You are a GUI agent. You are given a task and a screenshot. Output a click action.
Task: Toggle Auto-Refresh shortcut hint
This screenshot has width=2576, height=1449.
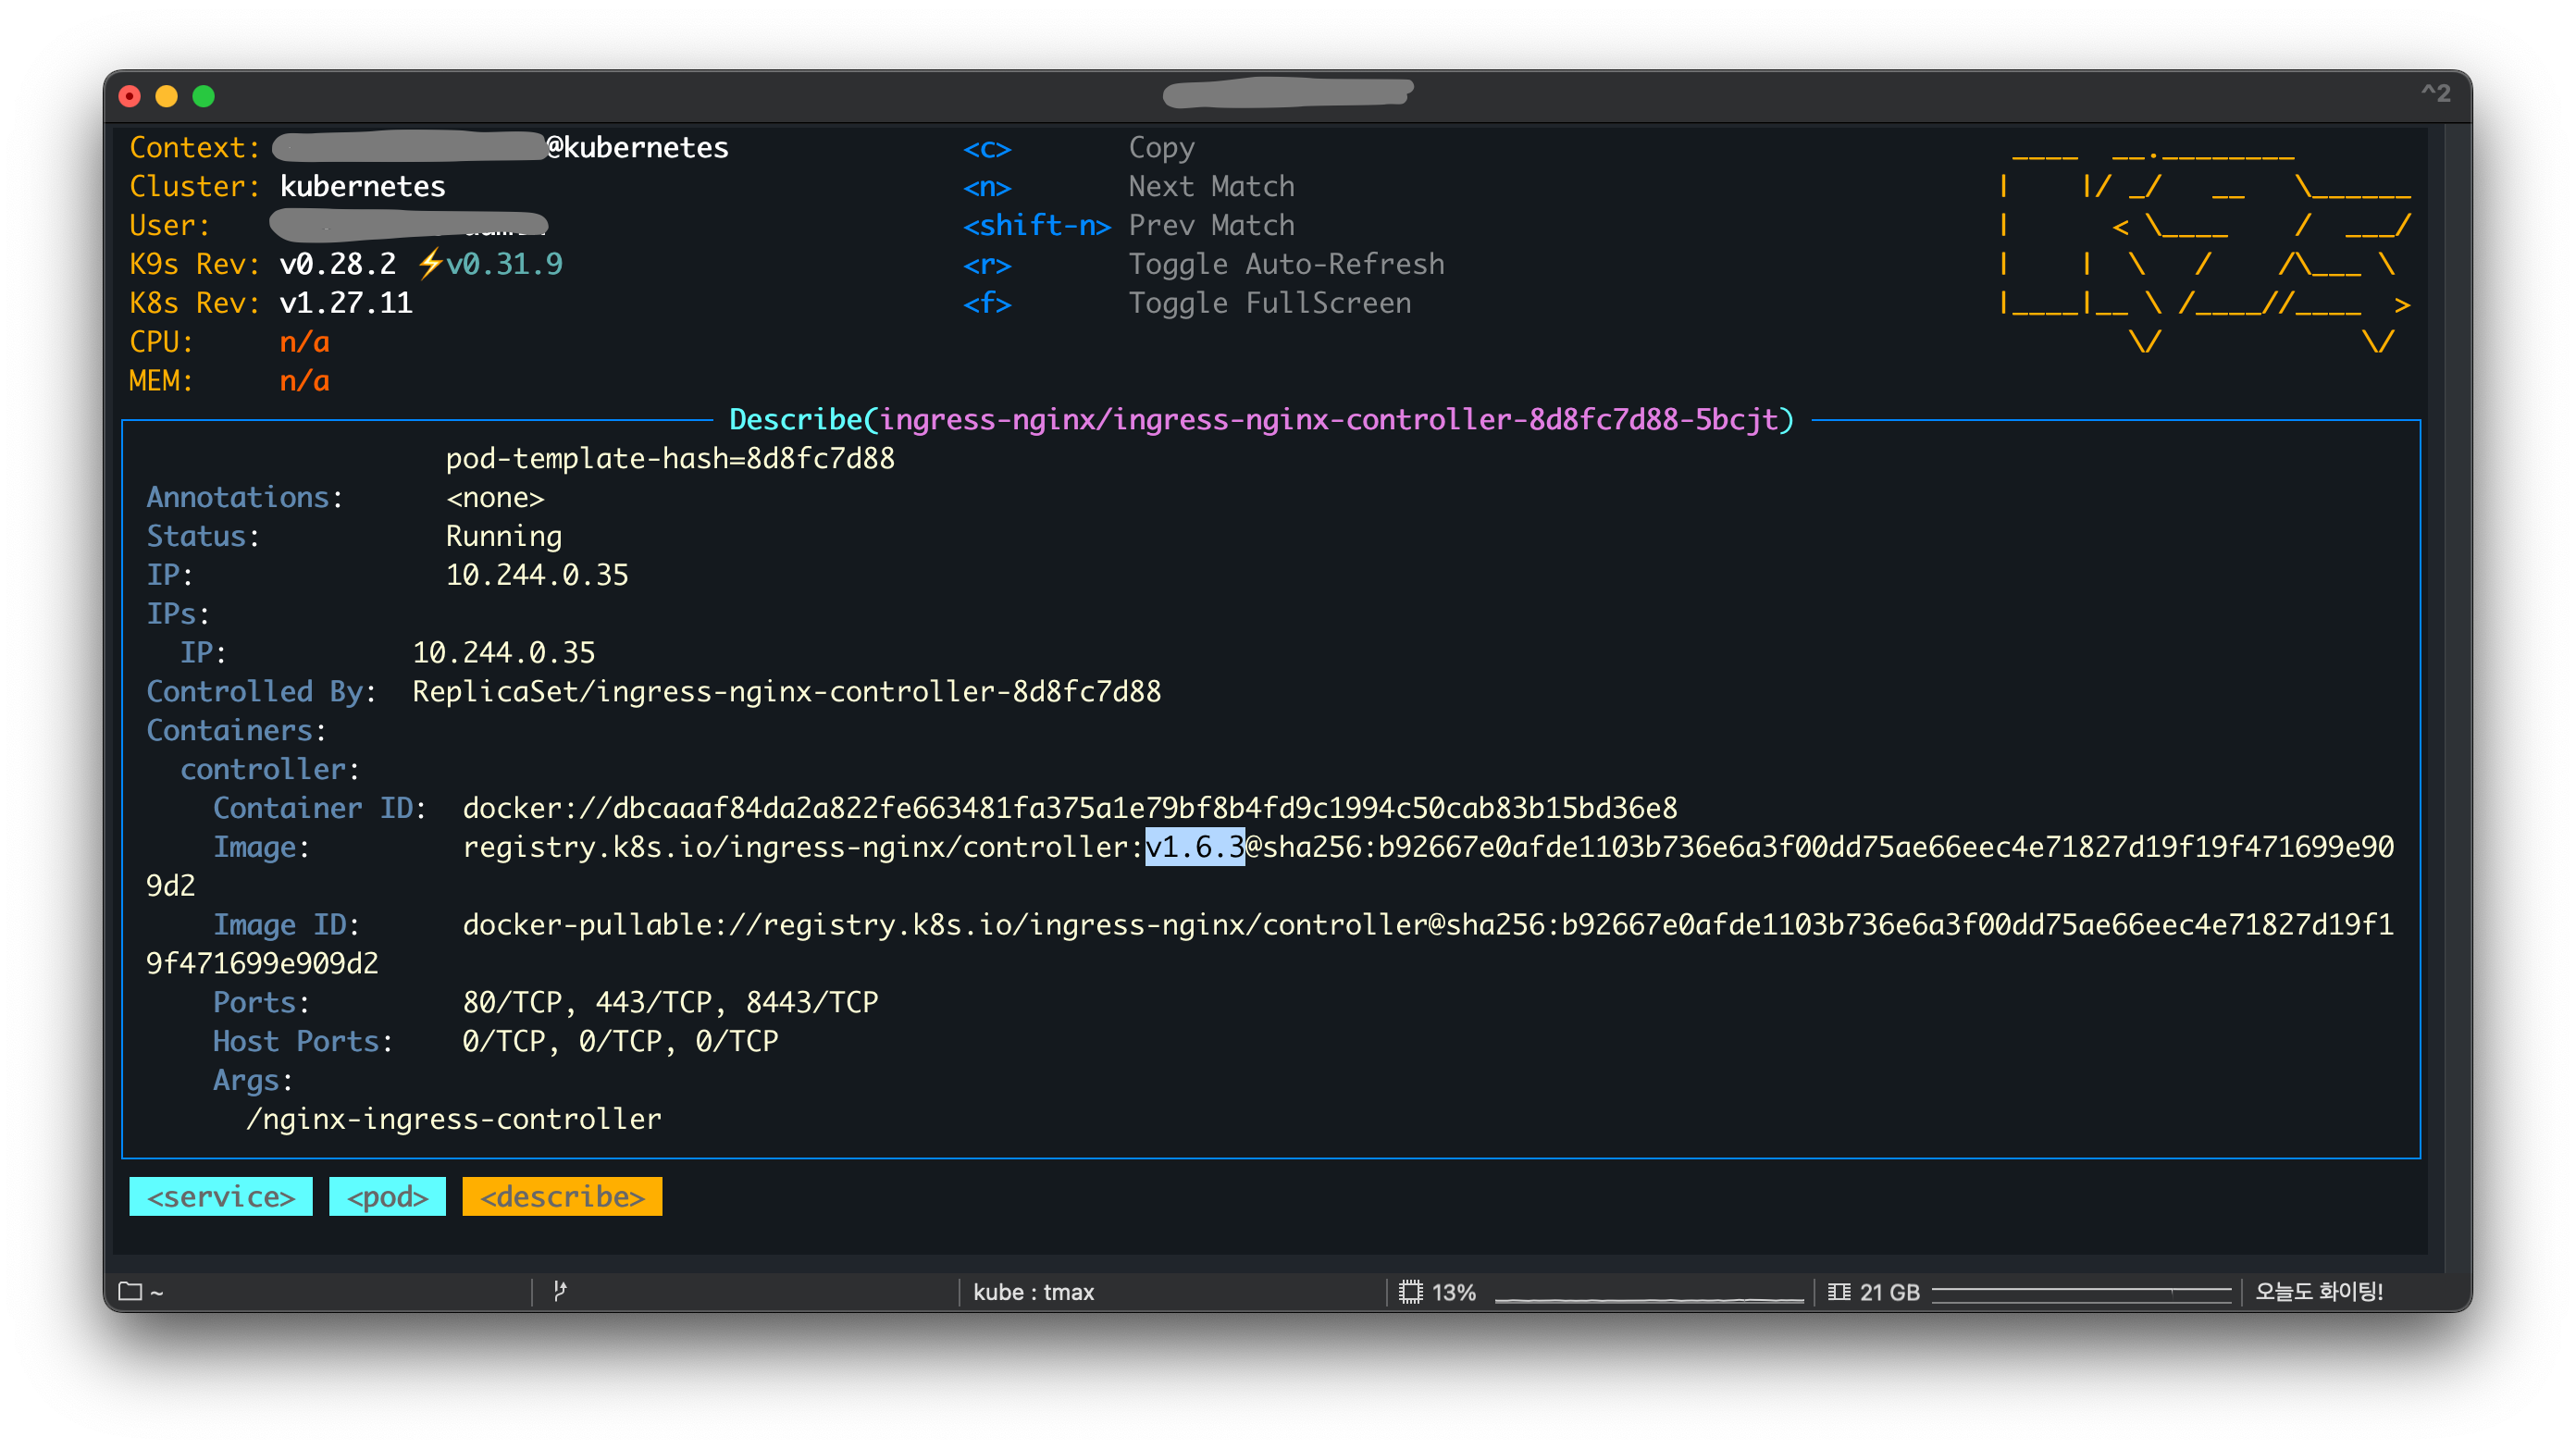point(1286,264)
